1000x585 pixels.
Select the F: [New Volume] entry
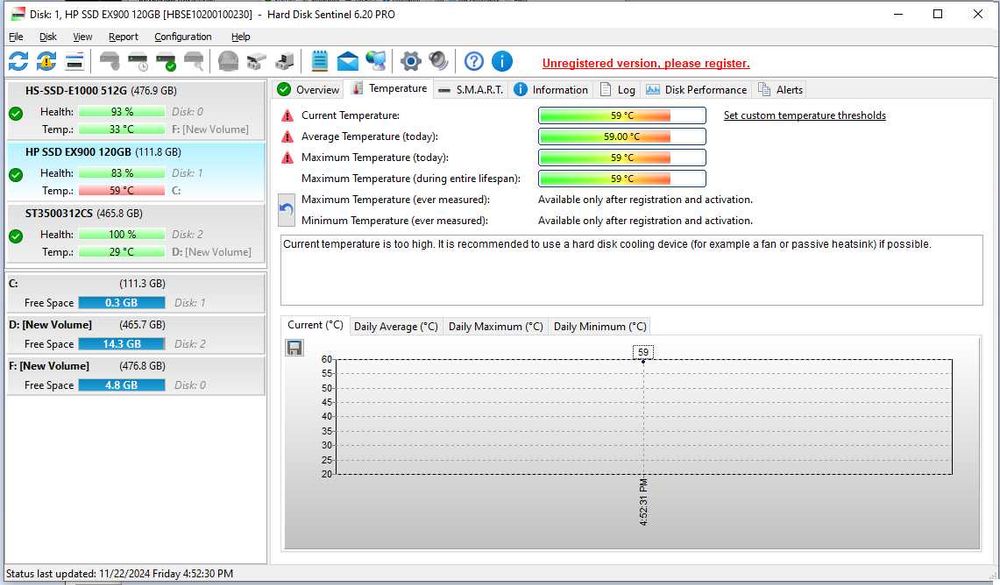(135, 376)
